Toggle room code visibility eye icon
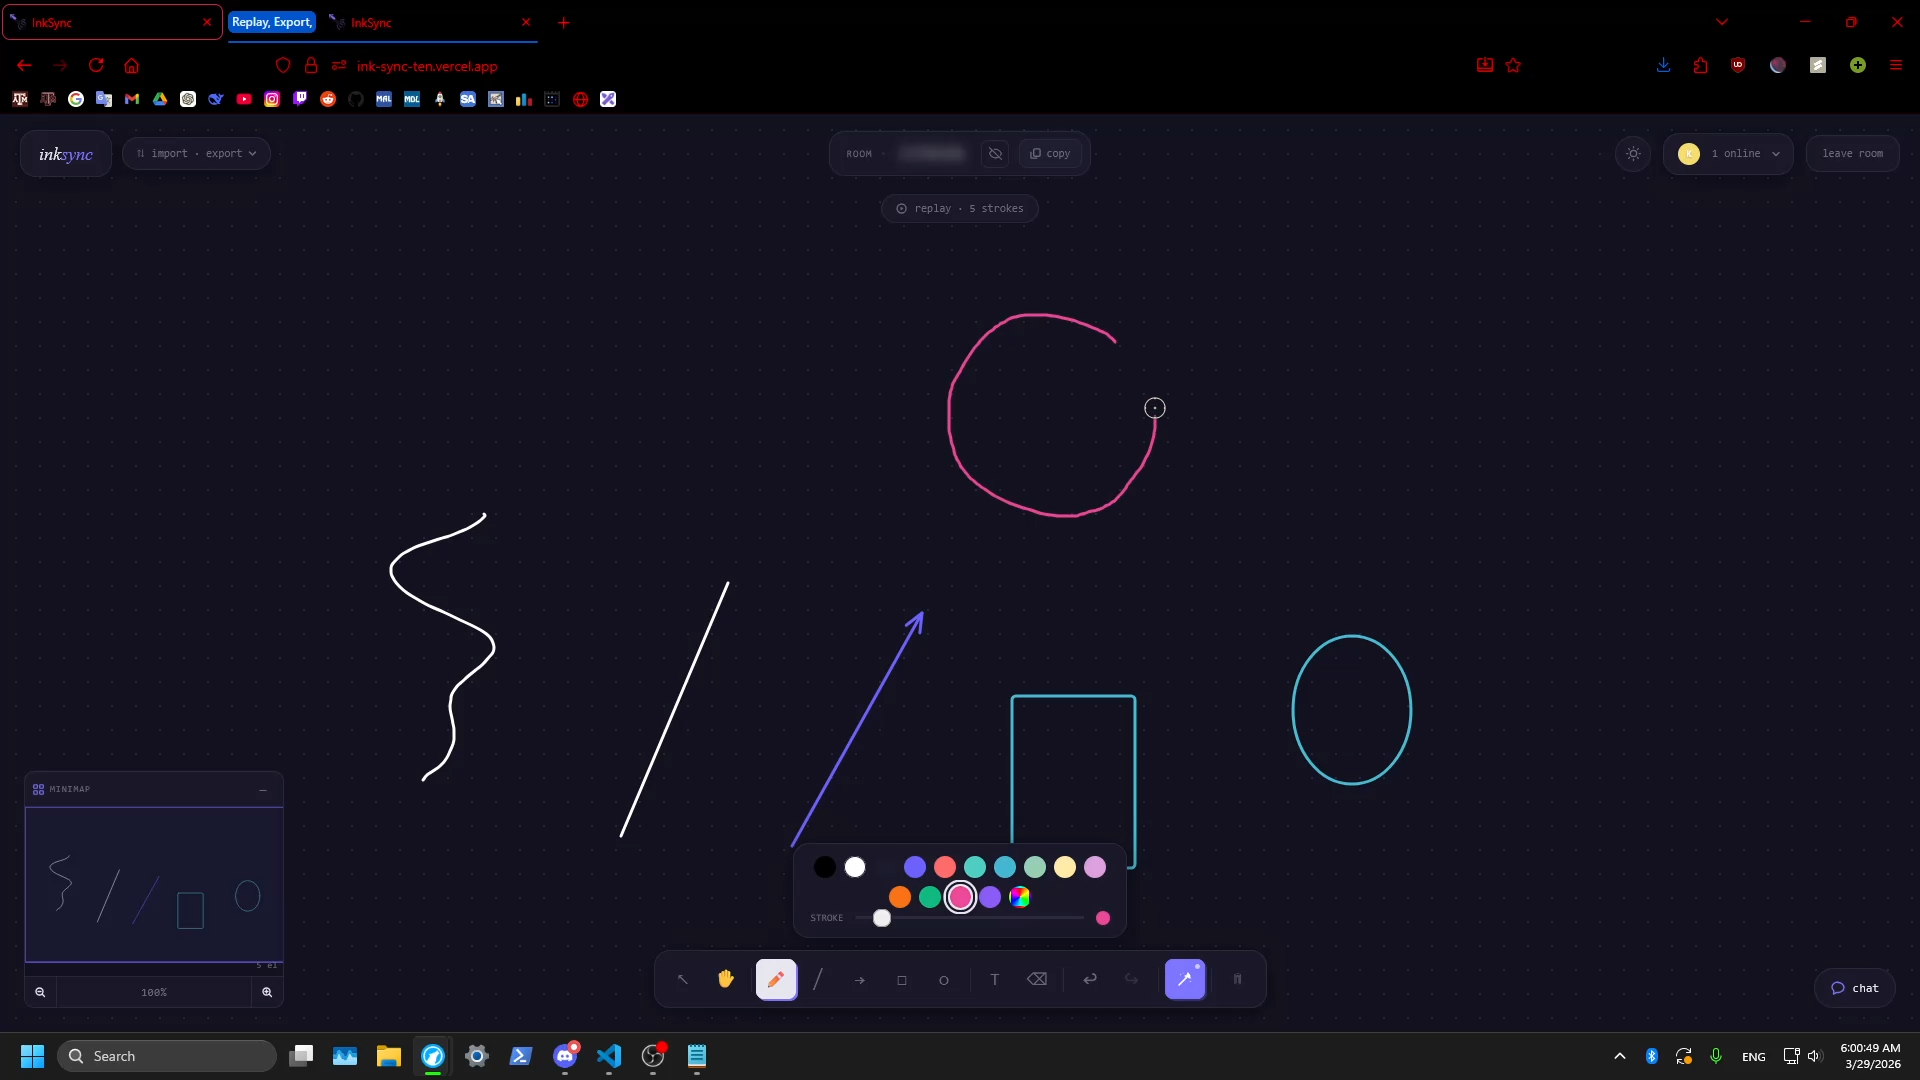Image resolution: width=1920 pixels, height=1080 pixels. tap(995, 154)
